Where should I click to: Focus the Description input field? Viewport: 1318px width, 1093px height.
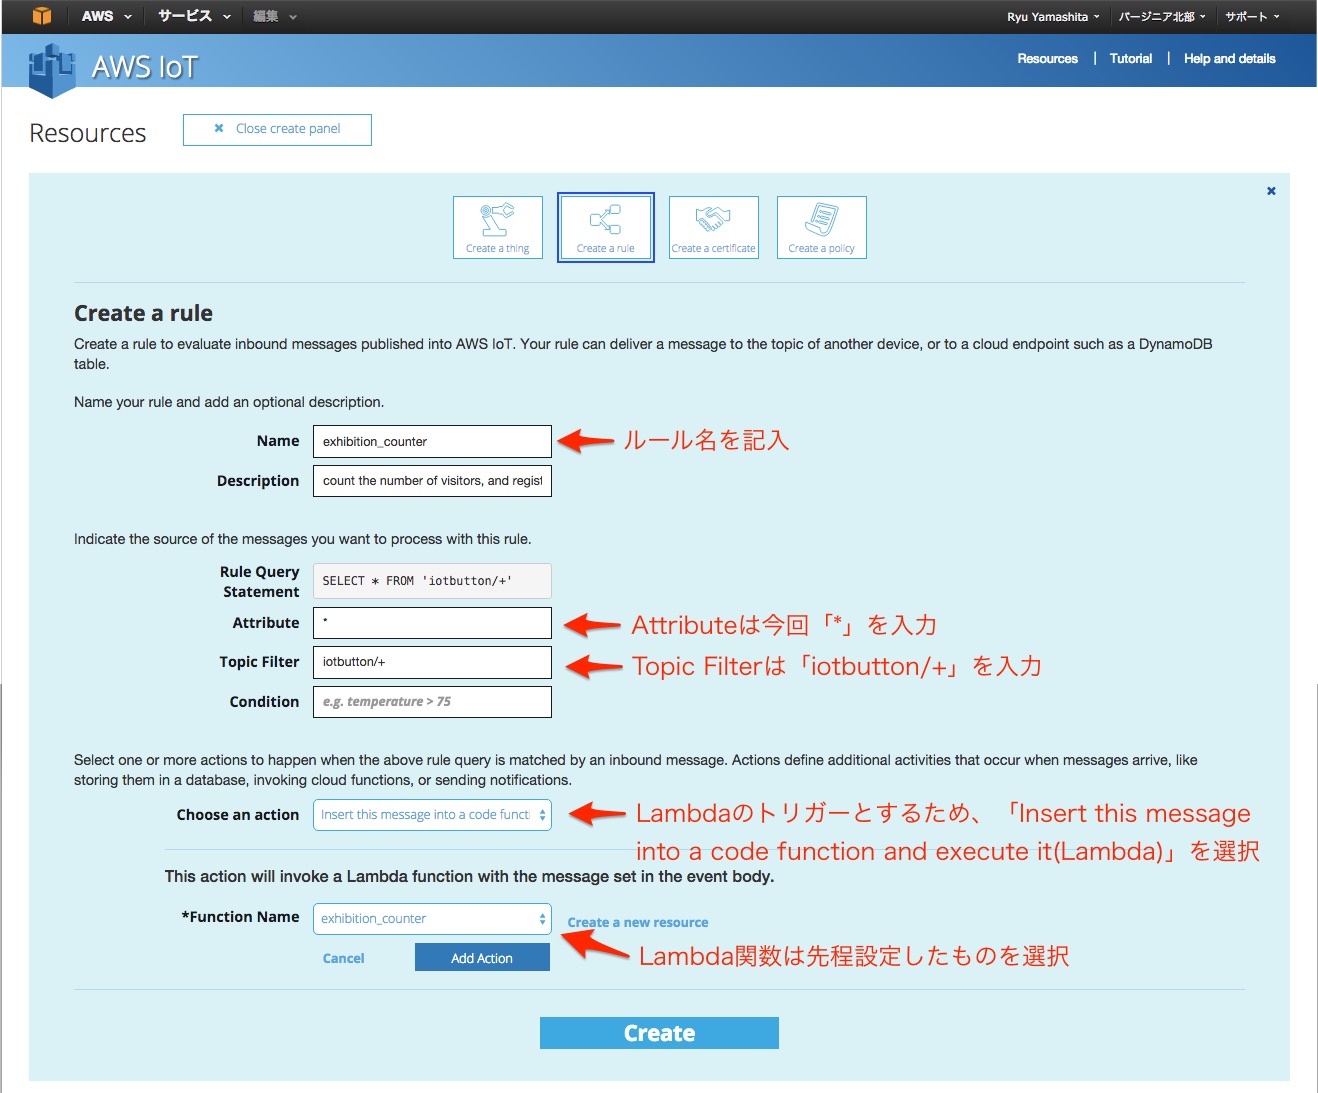pos(432,481)
